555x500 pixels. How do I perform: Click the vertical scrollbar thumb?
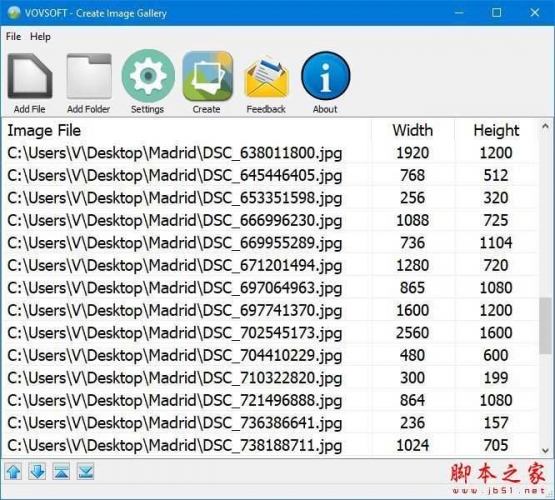tap(545, 326)
